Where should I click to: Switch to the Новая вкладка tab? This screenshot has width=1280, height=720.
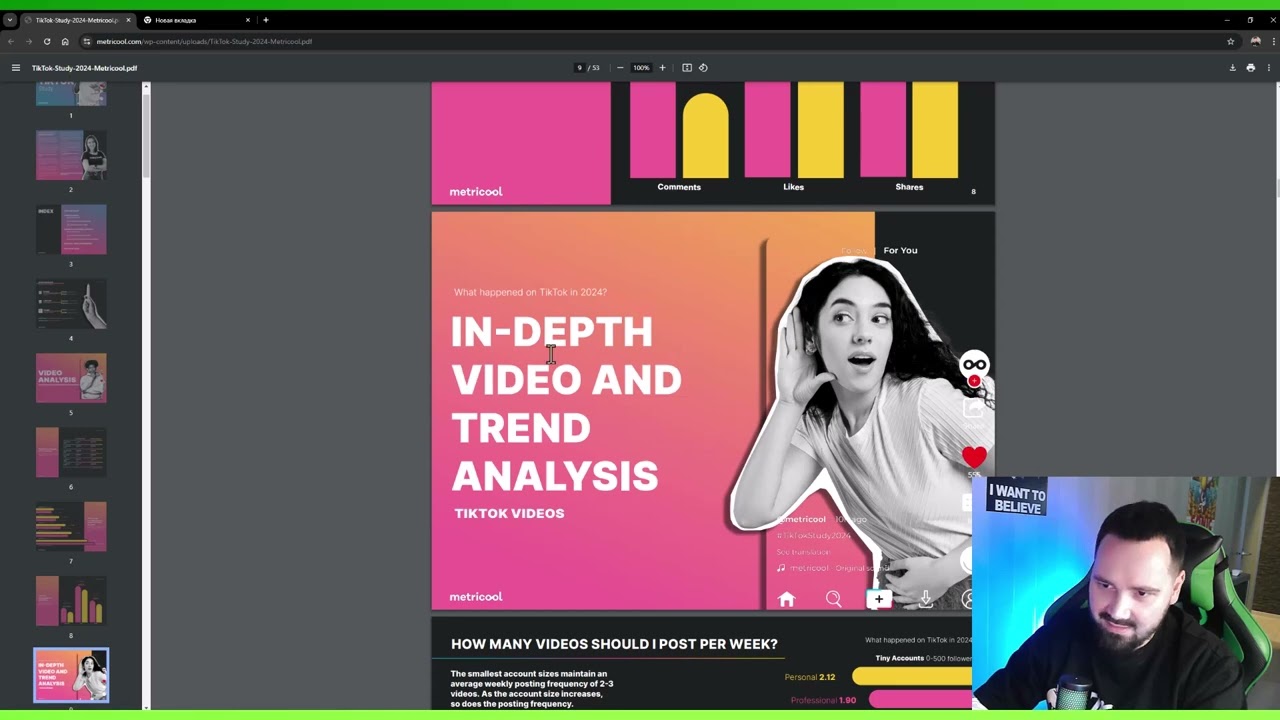[x=196, y=20]
